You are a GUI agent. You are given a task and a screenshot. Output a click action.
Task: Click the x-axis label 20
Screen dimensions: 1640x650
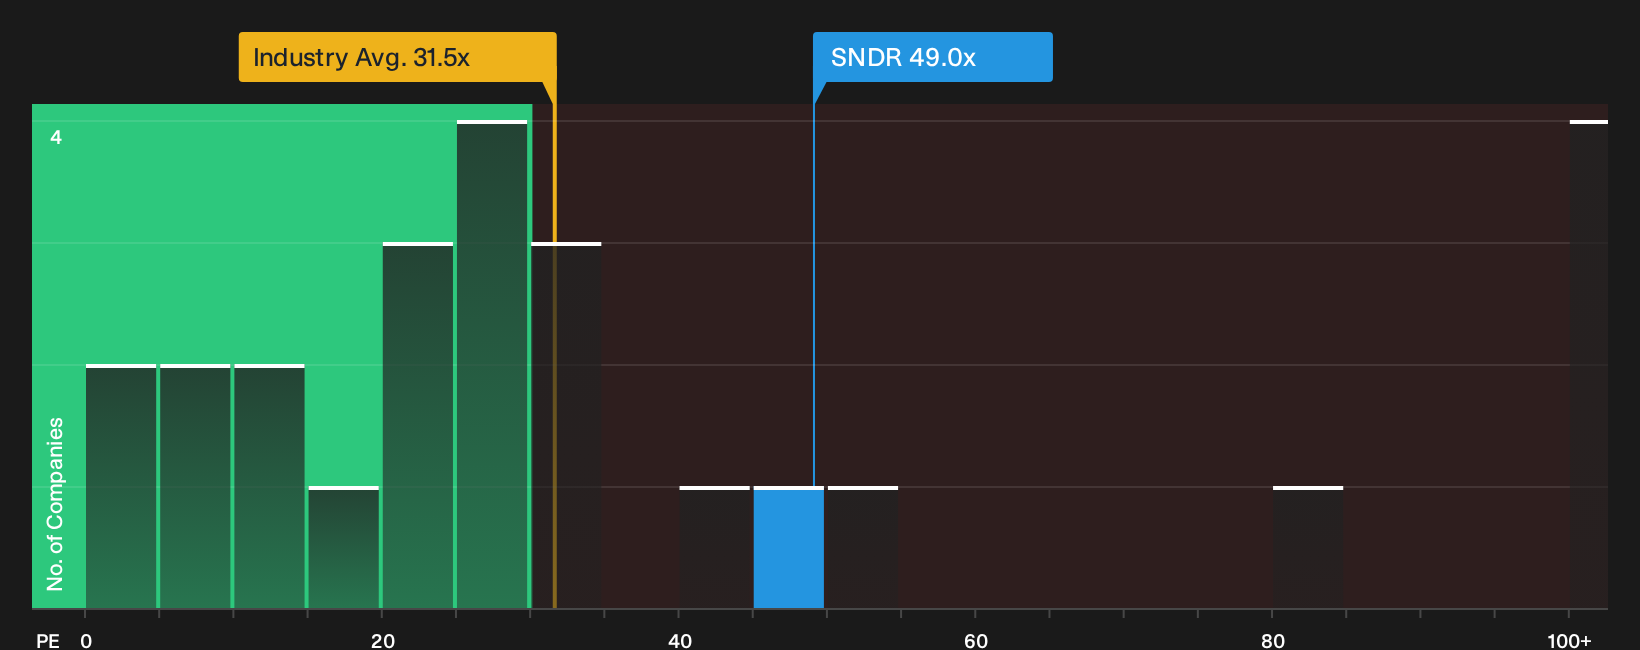383,640
